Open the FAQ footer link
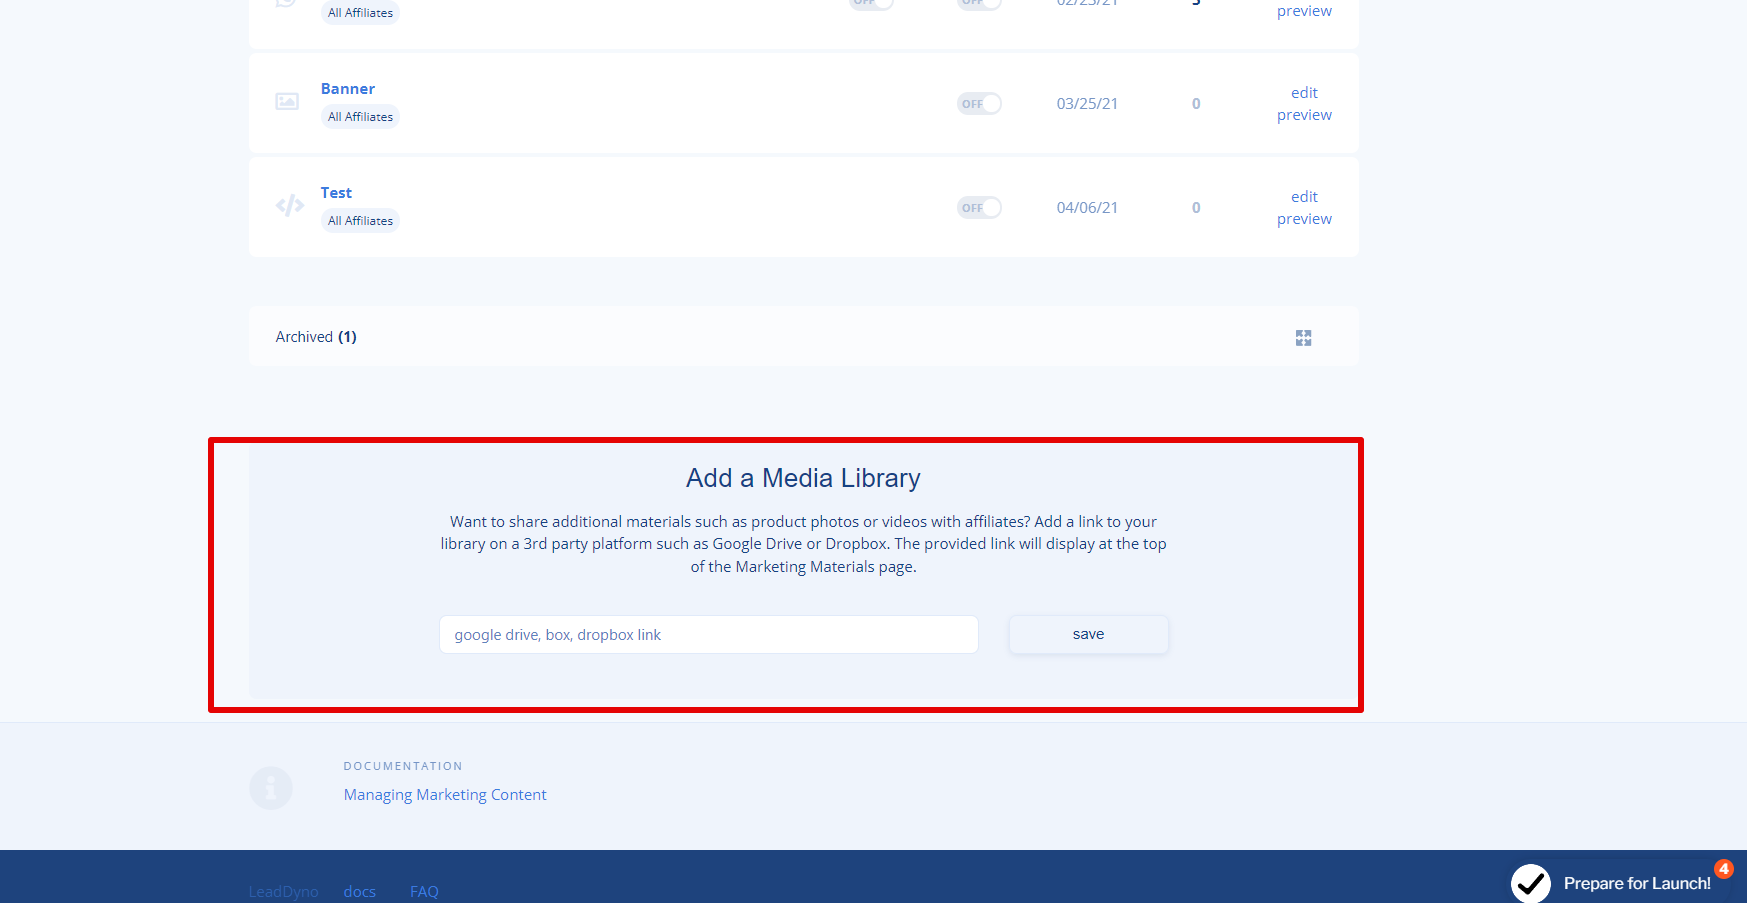The width and height of the screenshot is (1747, 903). (x=424, y=892)
